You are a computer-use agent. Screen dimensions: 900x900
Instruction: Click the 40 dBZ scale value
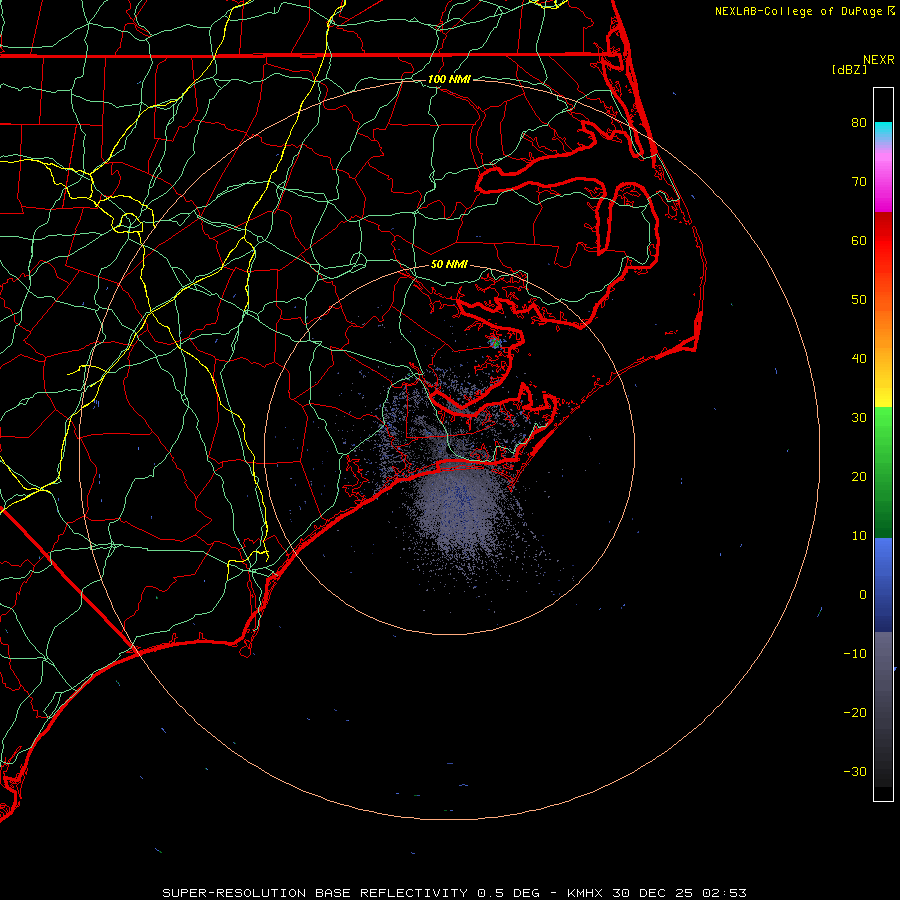[x=859, y=358]
